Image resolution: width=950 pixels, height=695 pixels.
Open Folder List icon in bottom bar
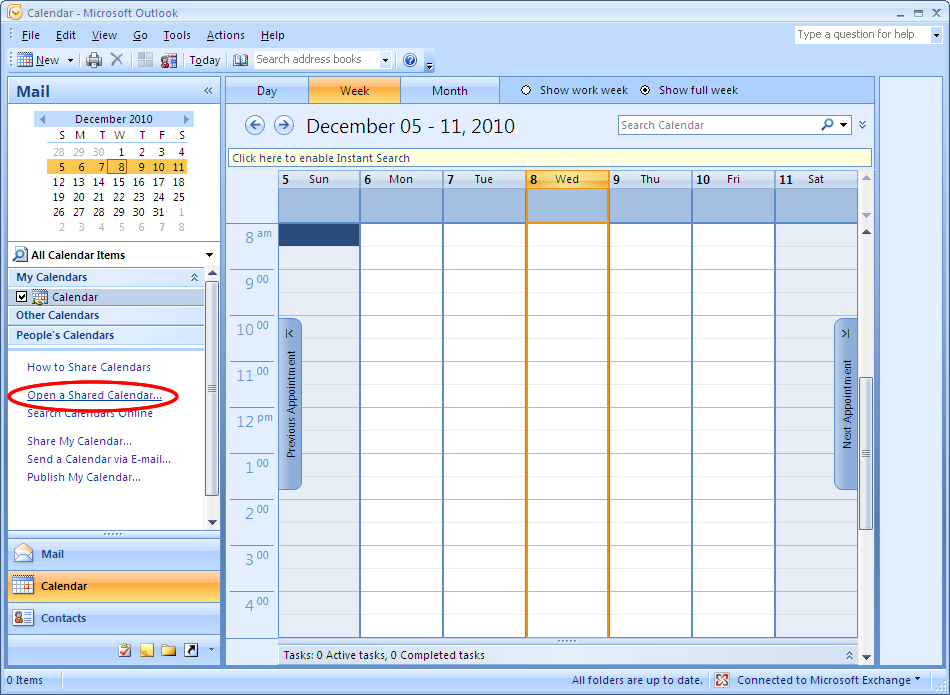click(x=168, y=650)
